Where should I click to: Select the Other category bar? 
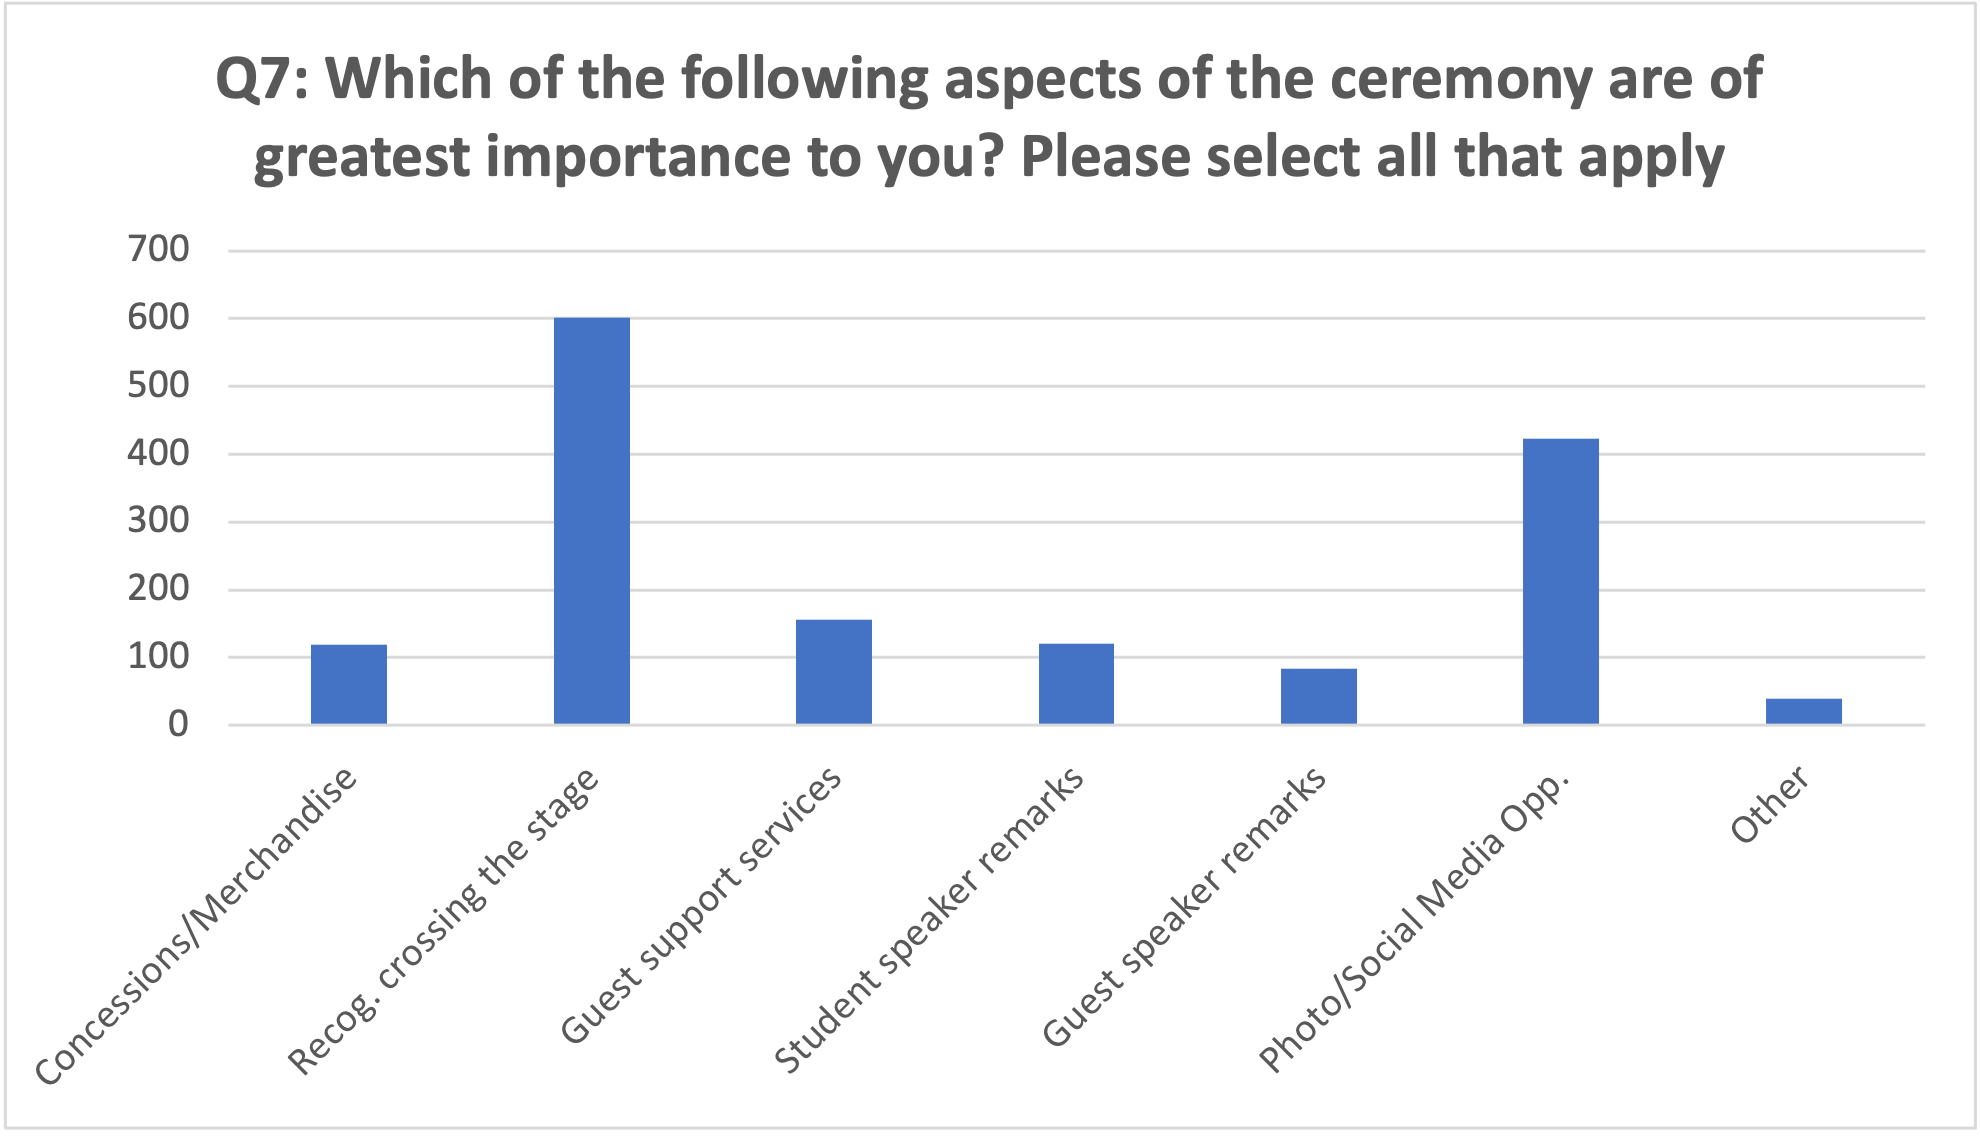tap(1803, 711)
